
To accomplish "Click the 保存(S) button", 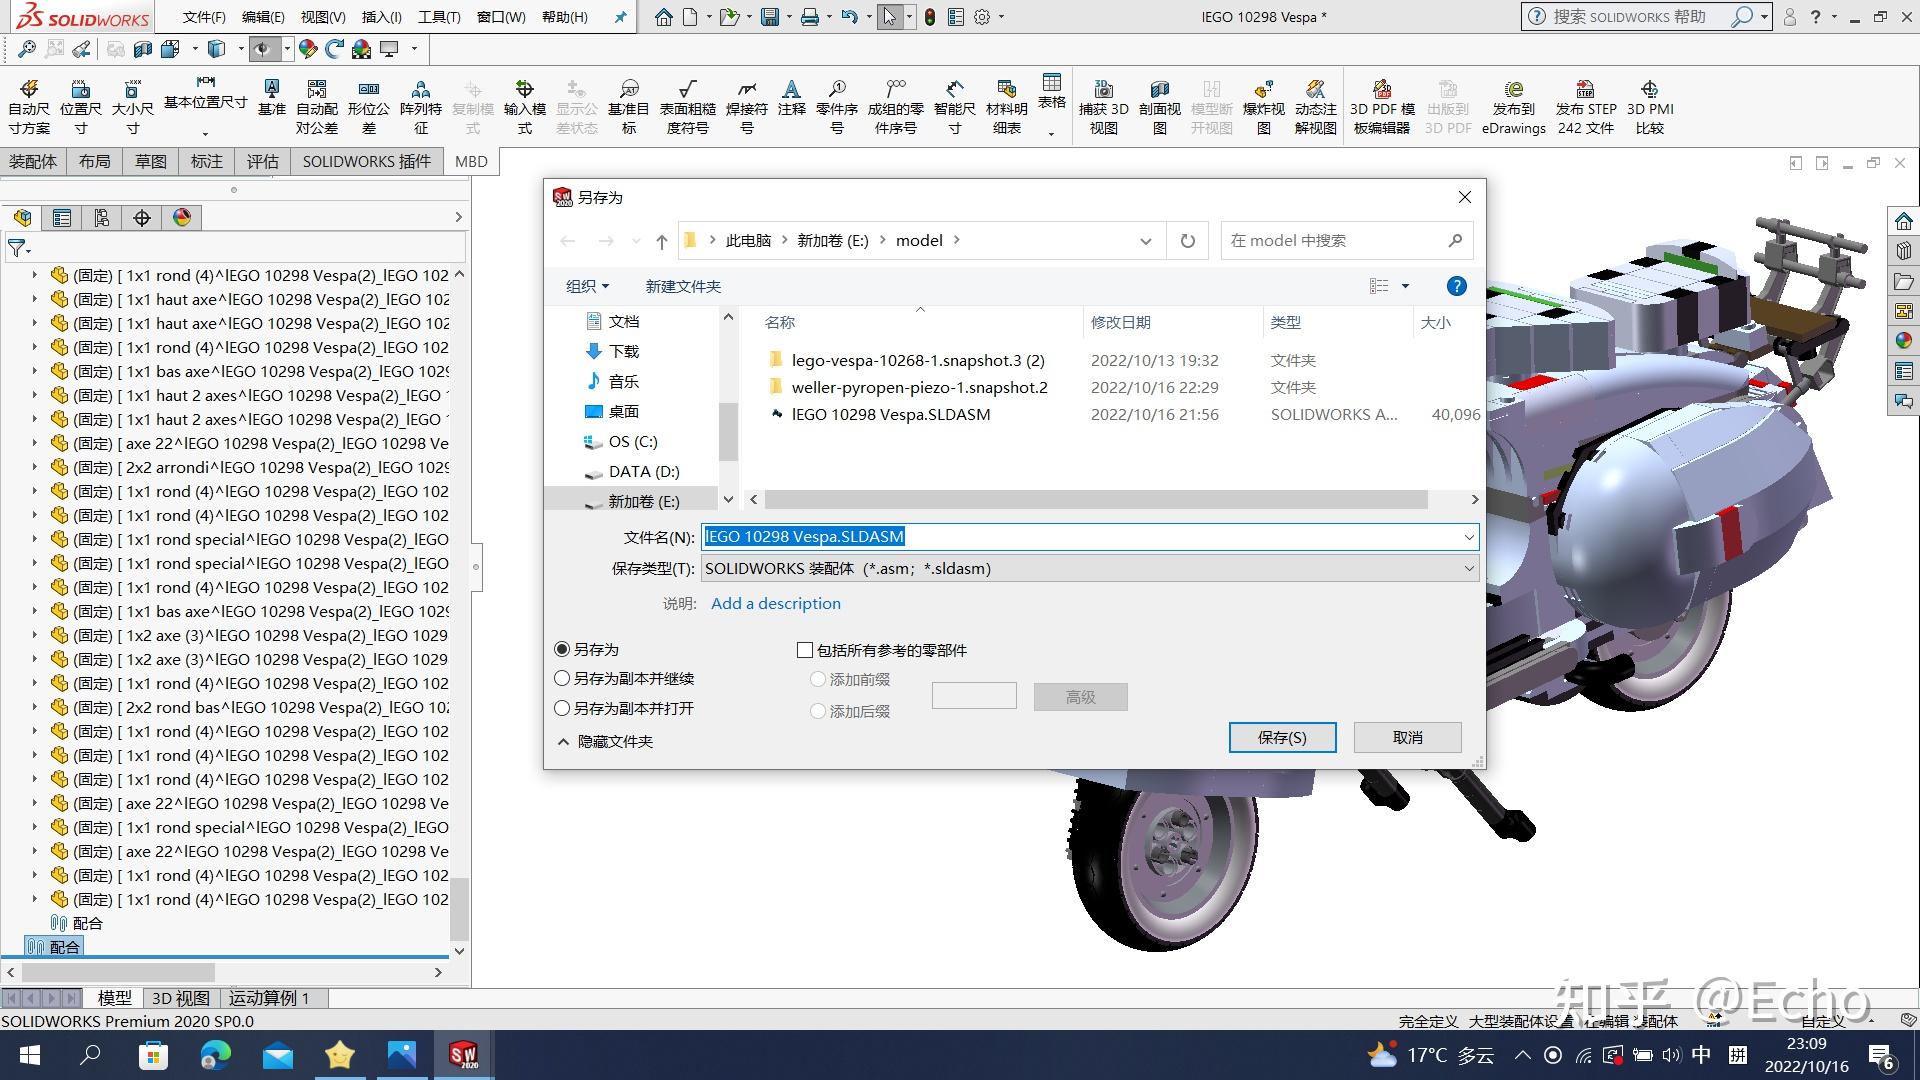I will (x=1282, y=737).
